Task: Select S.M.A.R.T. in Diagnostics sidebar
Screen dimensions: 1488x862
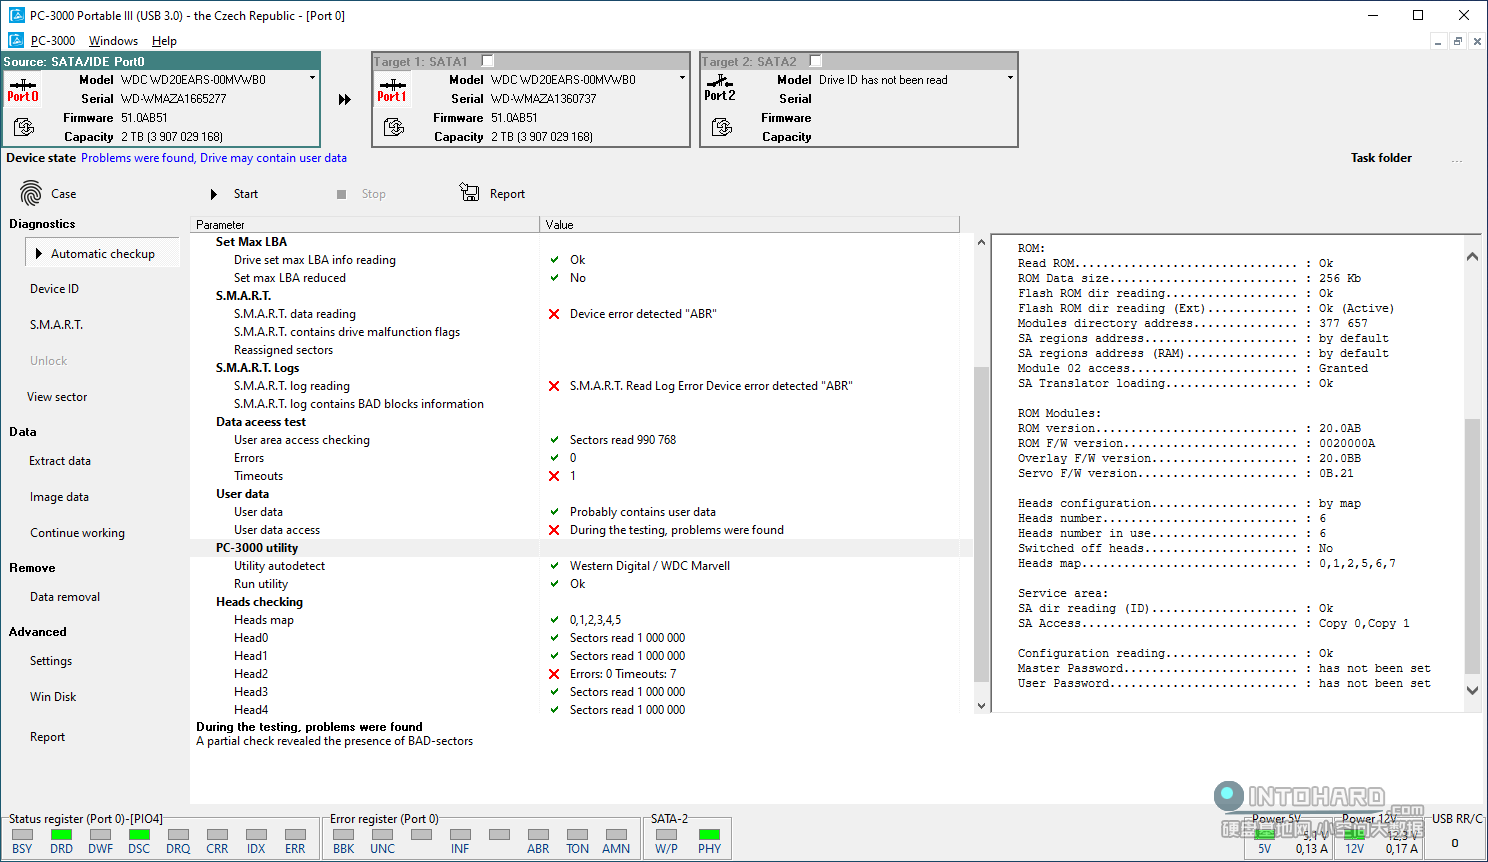Action: point(56,325)
